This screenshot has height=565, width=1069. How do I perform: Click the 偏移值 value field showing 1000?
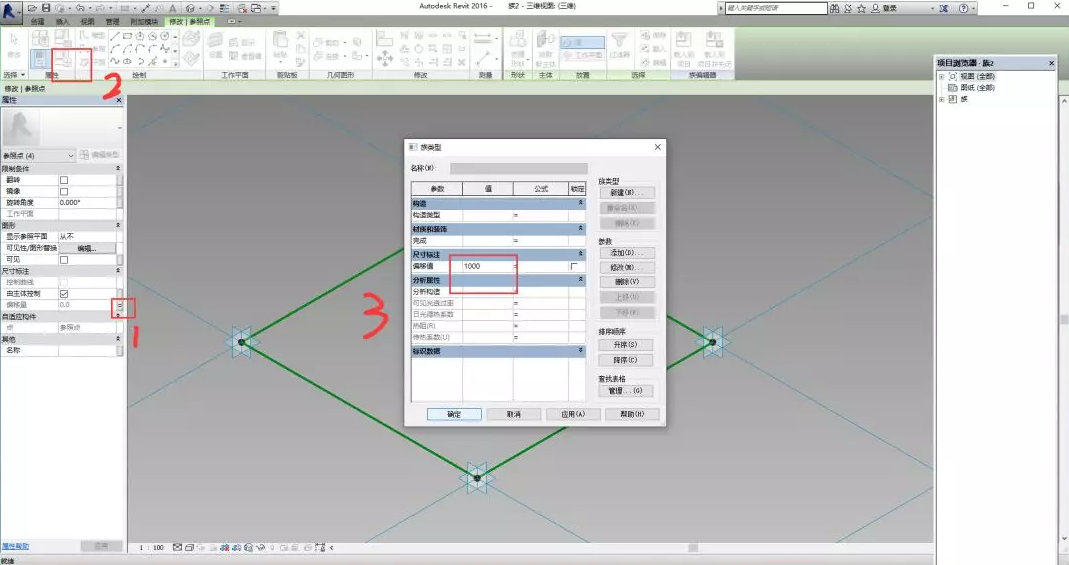tap(488, 267)
